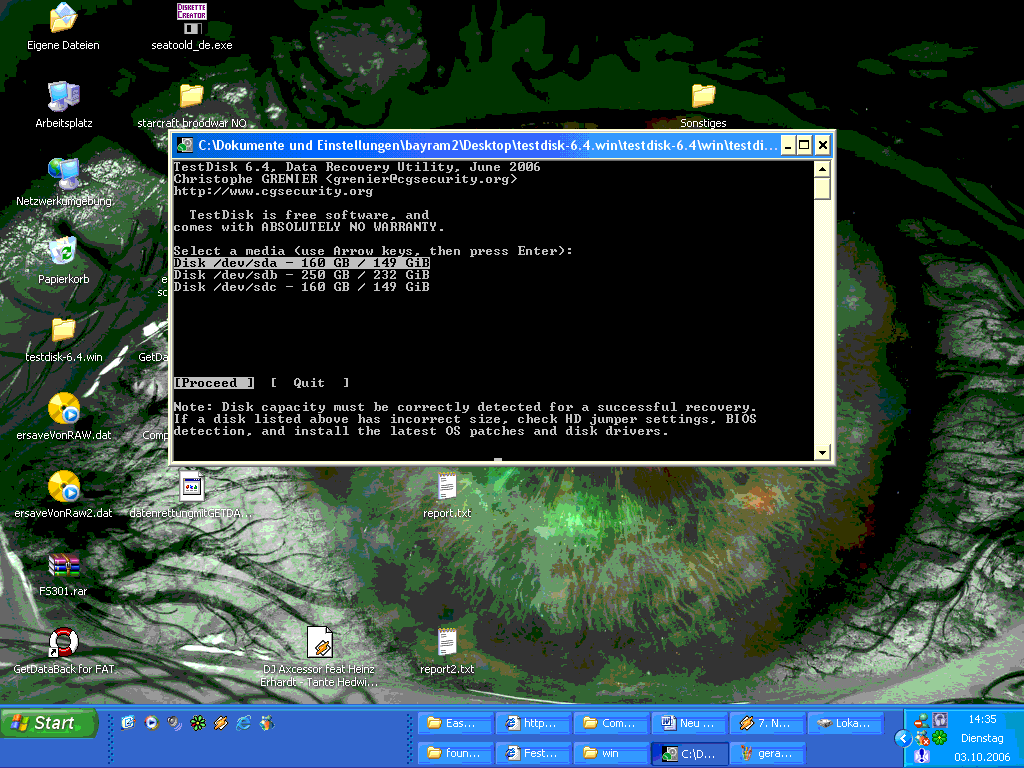Select the ersaveVonRaw2.dat file icon
1024x768 pixels.
[63, 487]
